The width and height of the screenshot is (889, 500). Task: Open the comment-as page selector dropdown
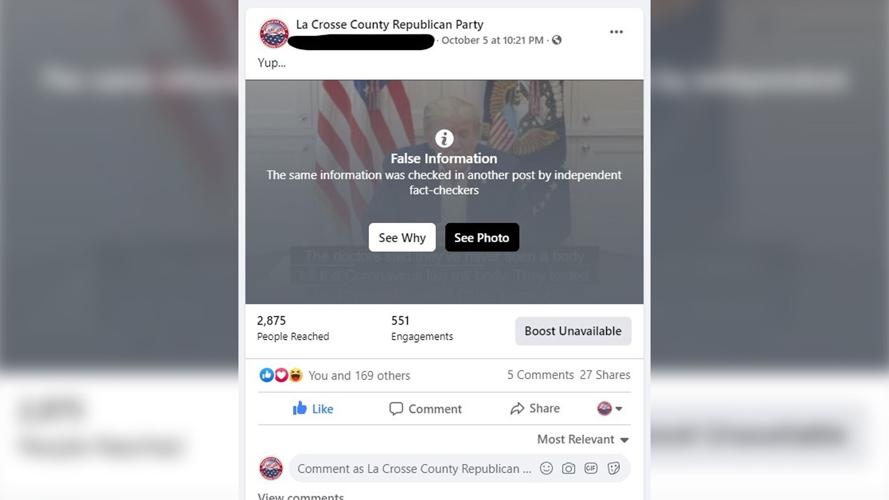click(x=609, y=408)
